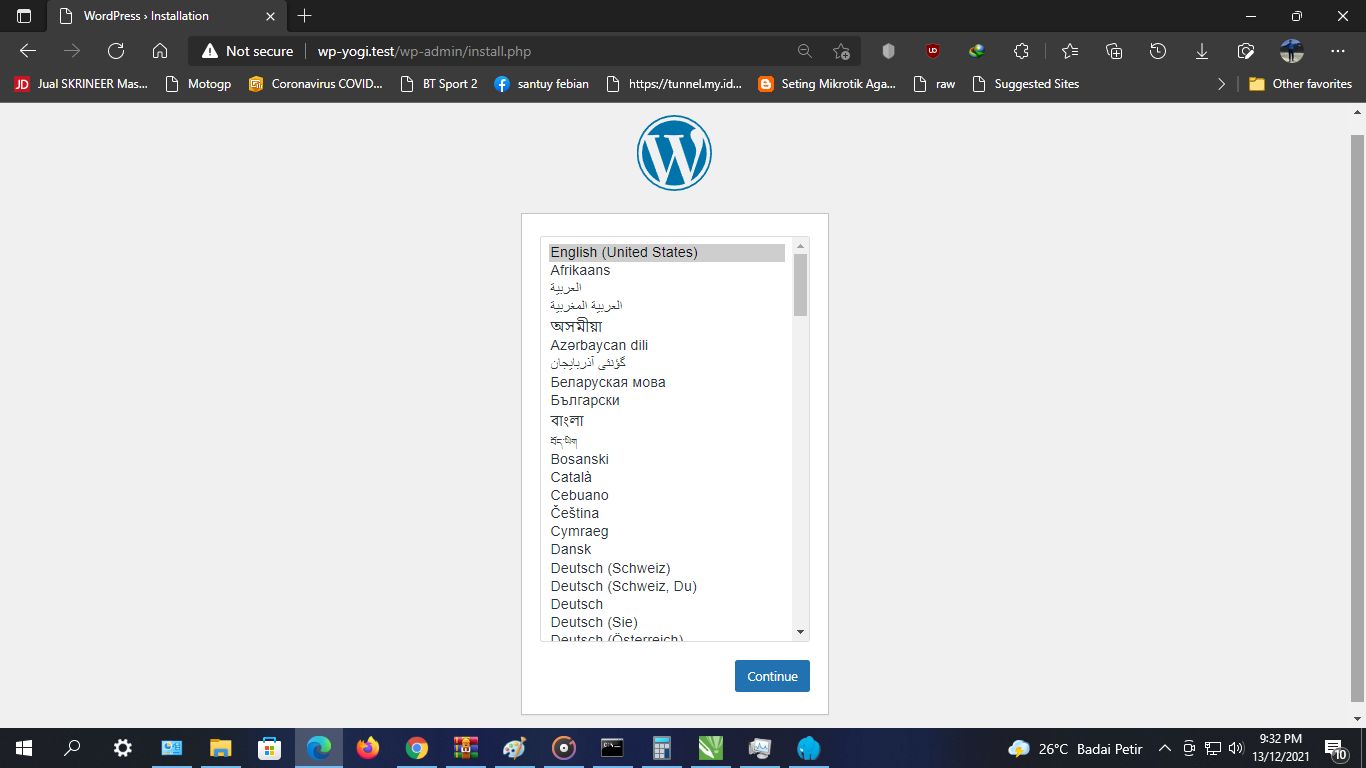The width and height of the screenshot is (1366, 768).
Task: Open the Collections icon
Action: point(1114,51)
